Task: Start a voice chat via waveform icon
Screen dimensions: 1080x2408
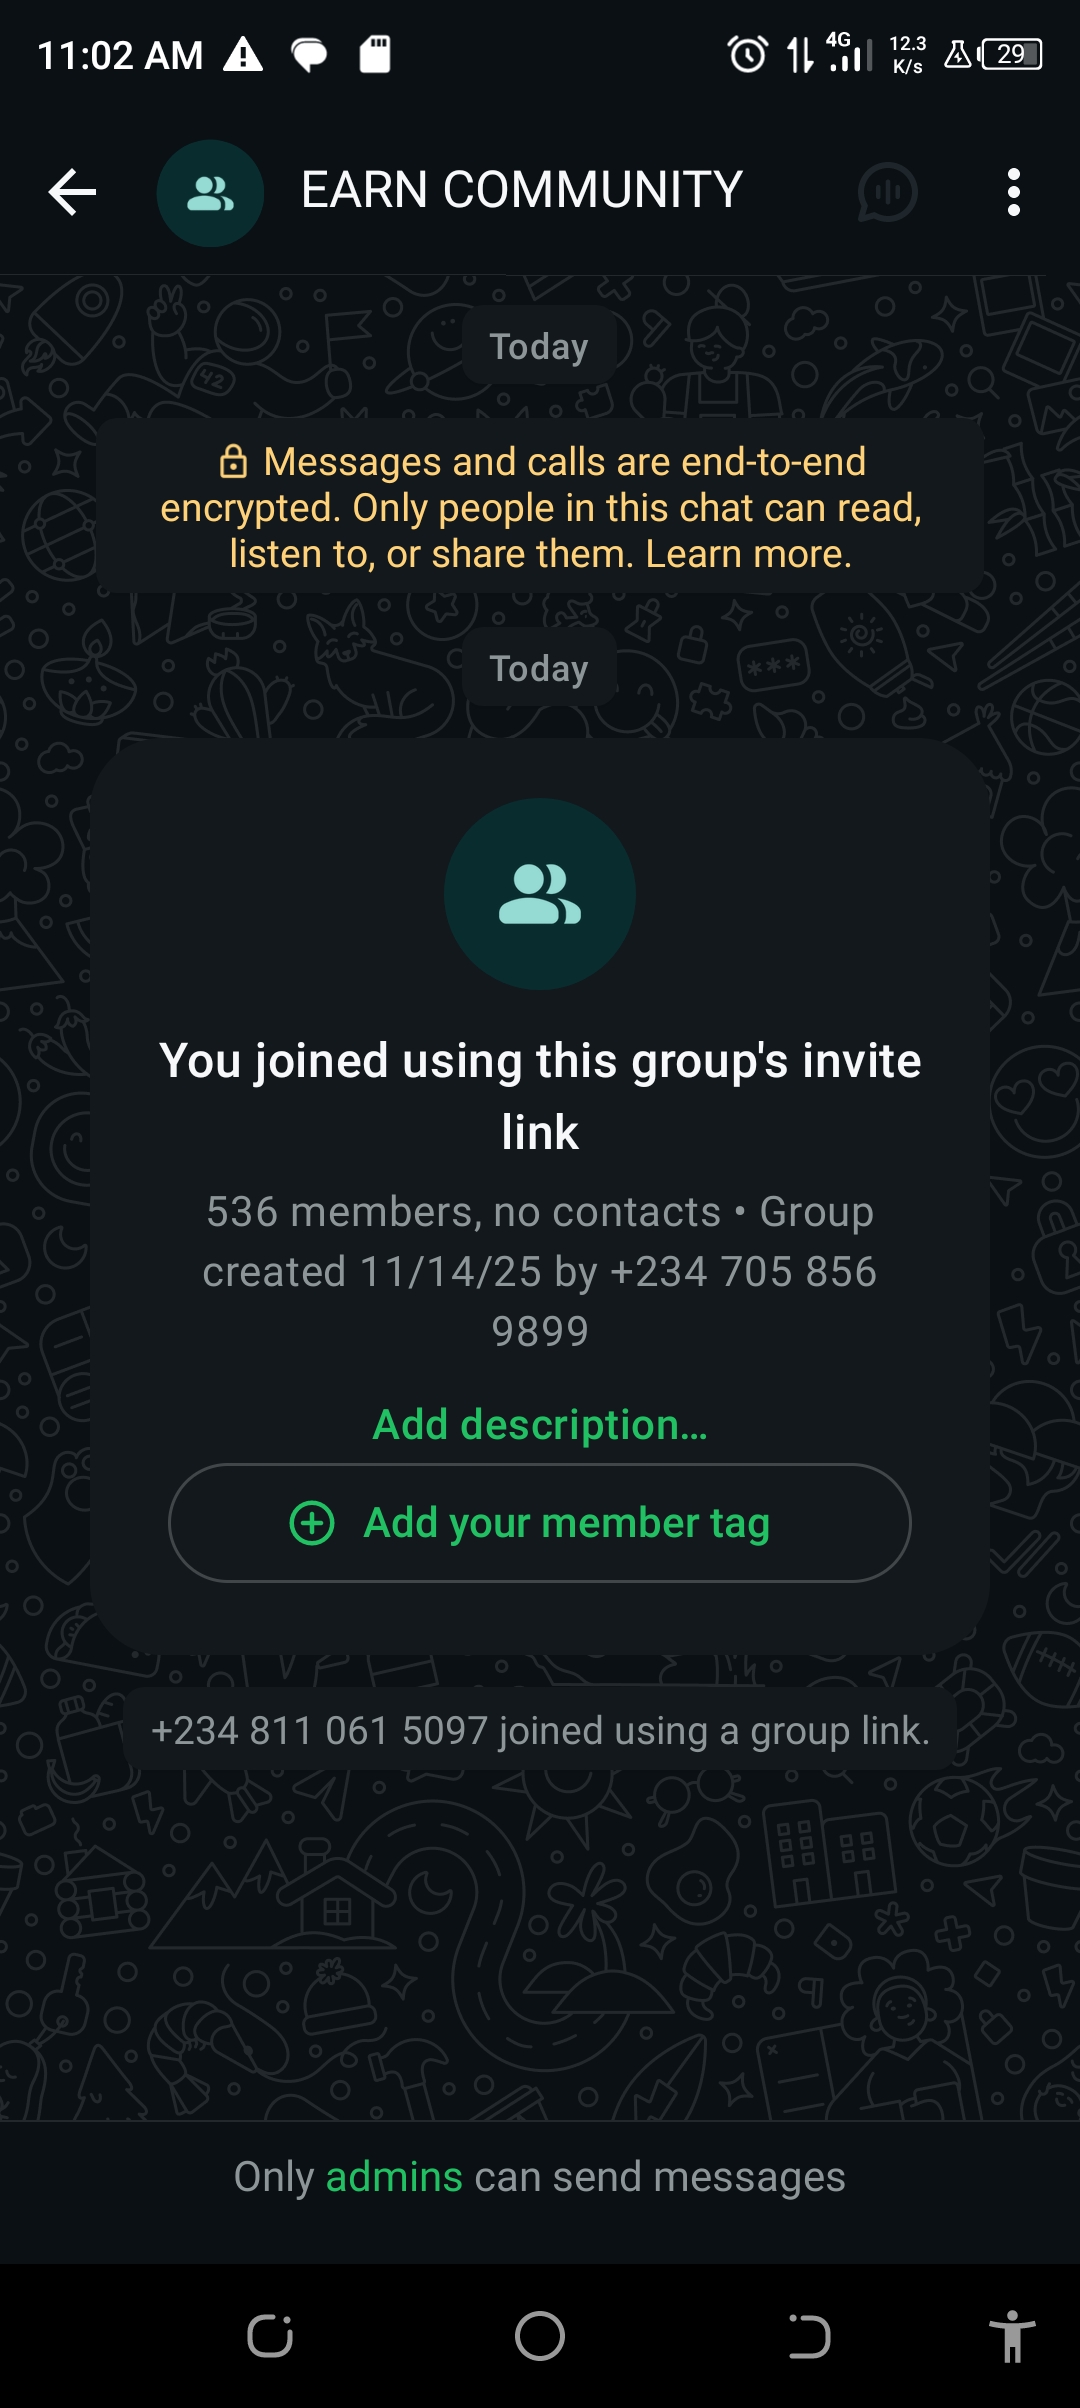Action: point(887,192)
